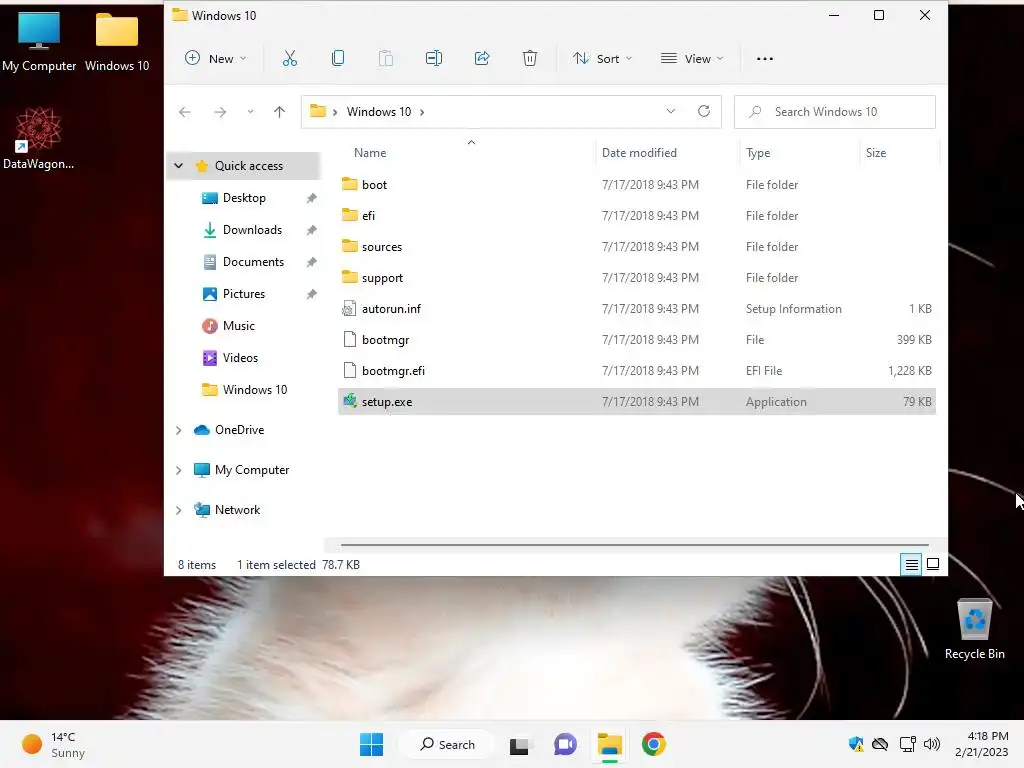This screenshot has width=1024, height=768.
Task: Switch to details view layout icon
Action: (x=912, y=564)
